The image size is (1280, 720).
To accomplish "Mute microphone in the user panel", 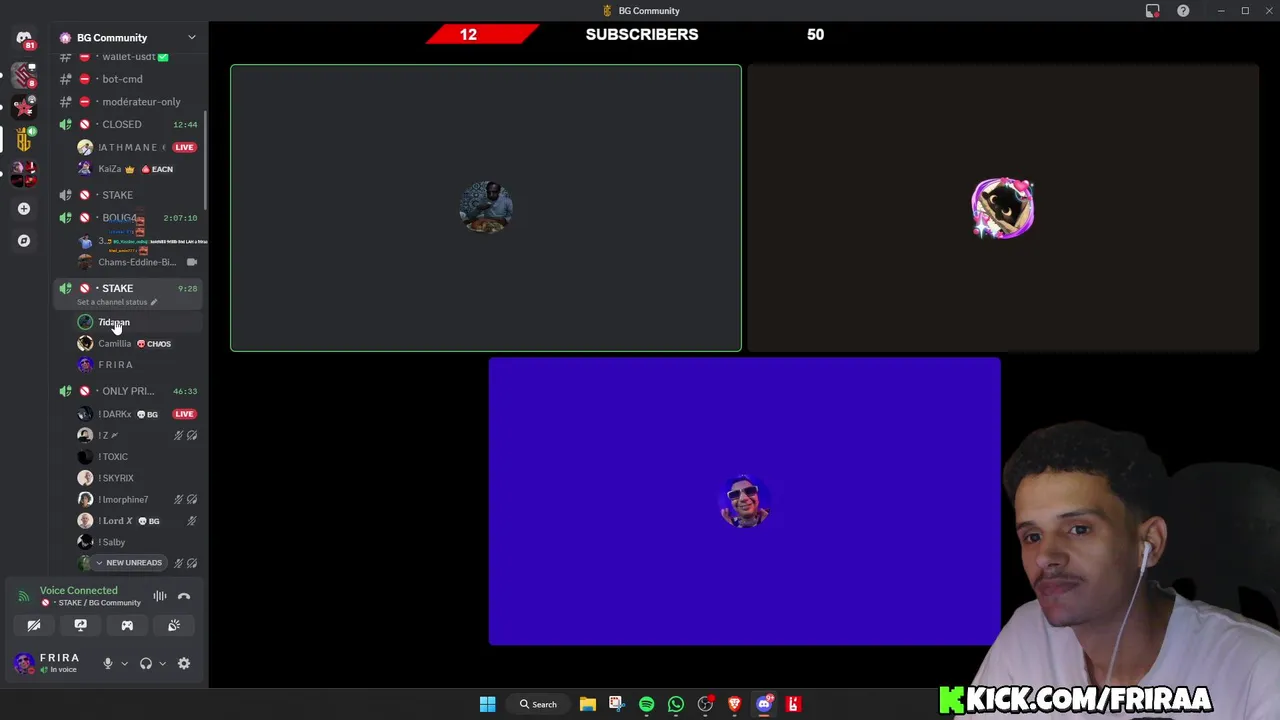I will [108, 663].
